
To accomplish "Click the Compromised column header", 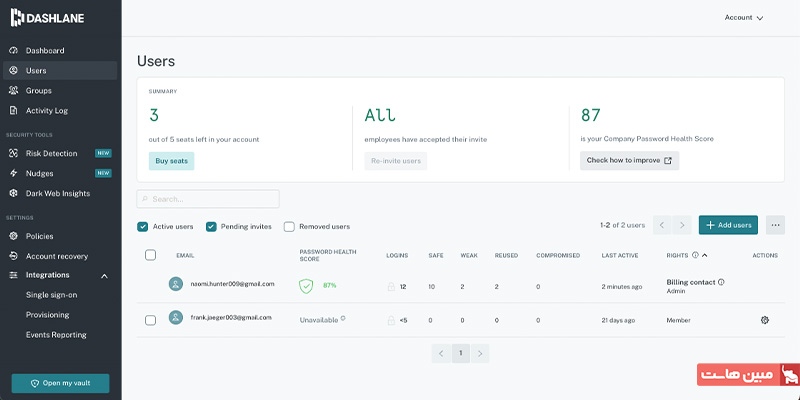I will coord(558,256).
